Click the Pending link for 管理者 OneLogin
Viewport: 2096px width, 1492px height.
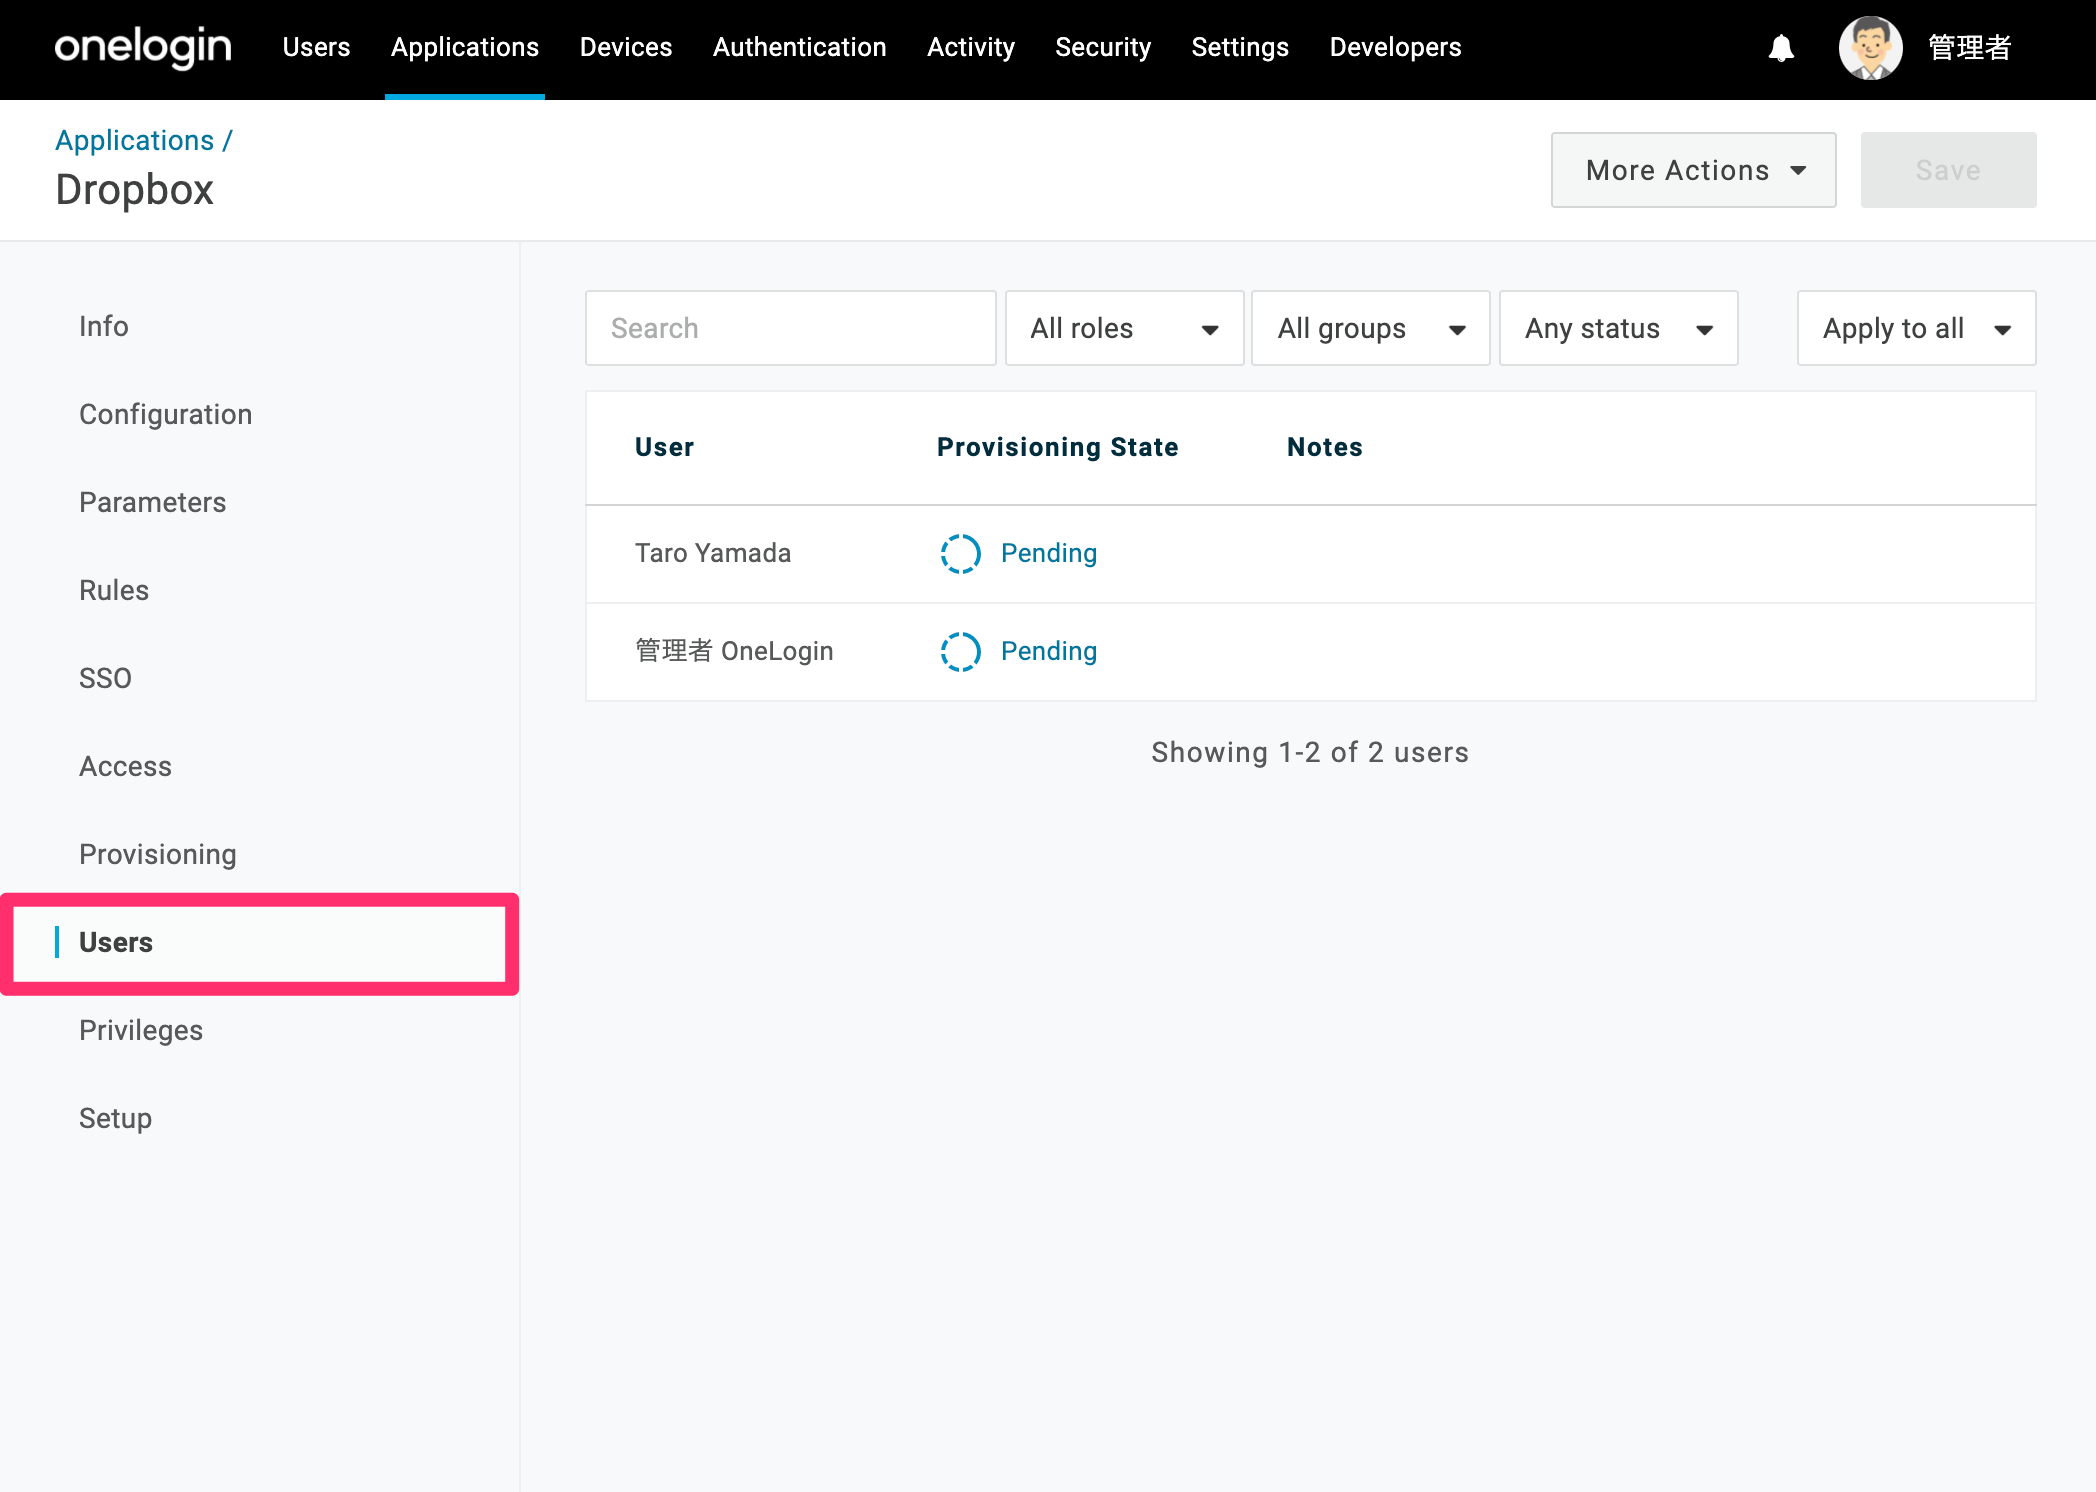1049,651
